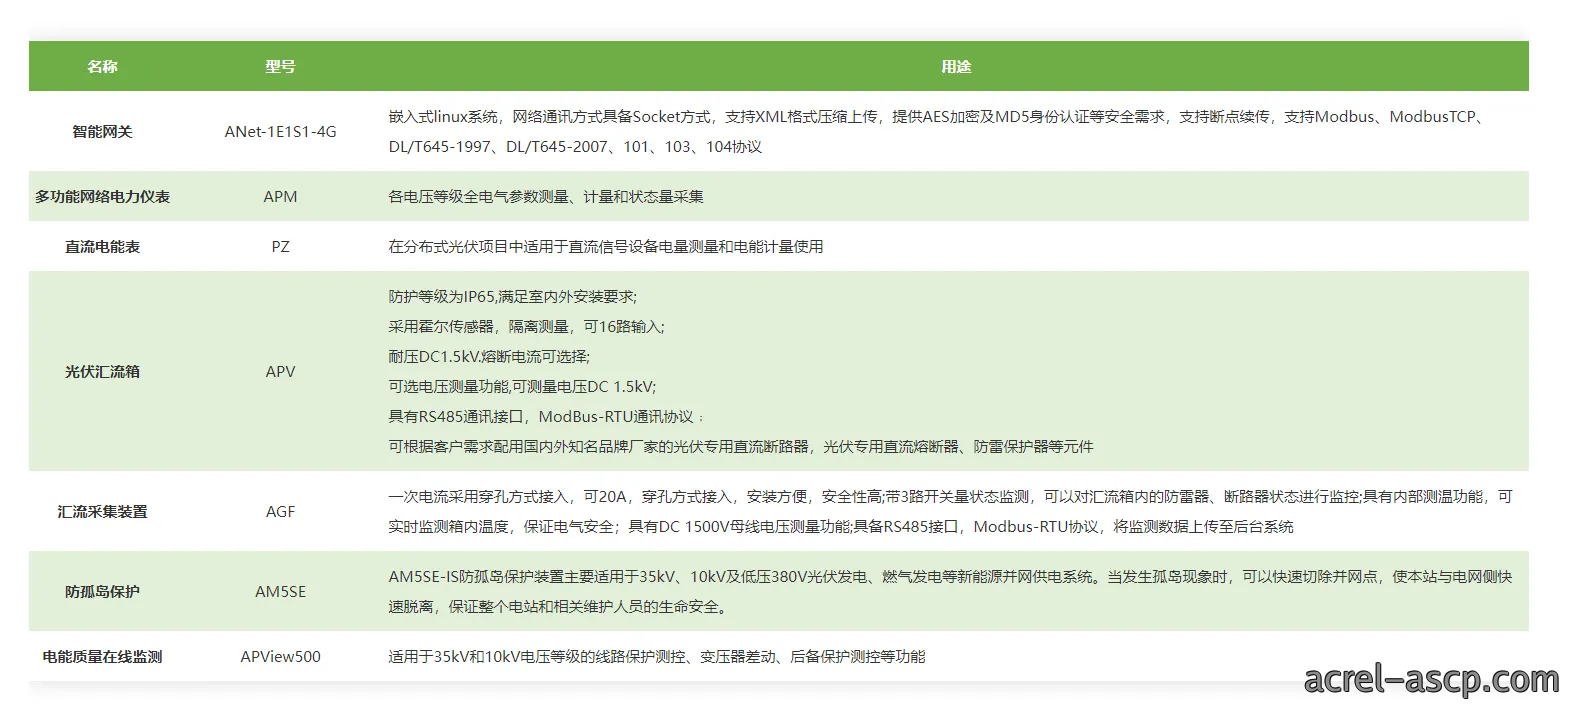Click the PZ model cell
The width and height of the screenshot is (1570, 705).
click(280, 246)
